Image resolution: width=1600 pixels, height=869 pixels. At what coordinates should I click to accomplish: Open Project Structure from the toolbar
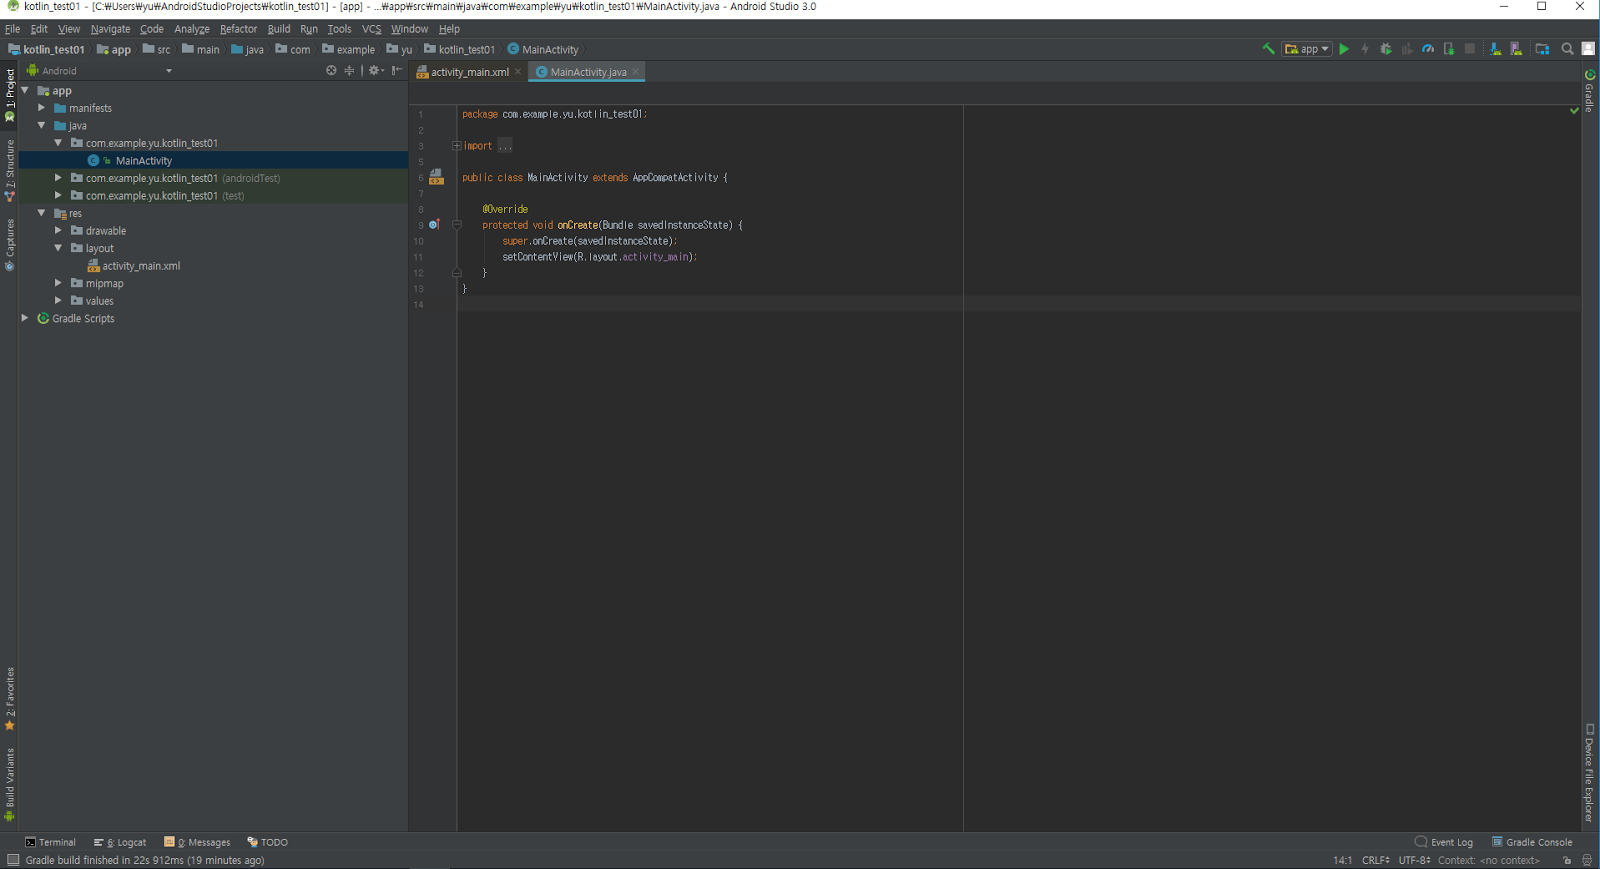[x=1542, y=49]
